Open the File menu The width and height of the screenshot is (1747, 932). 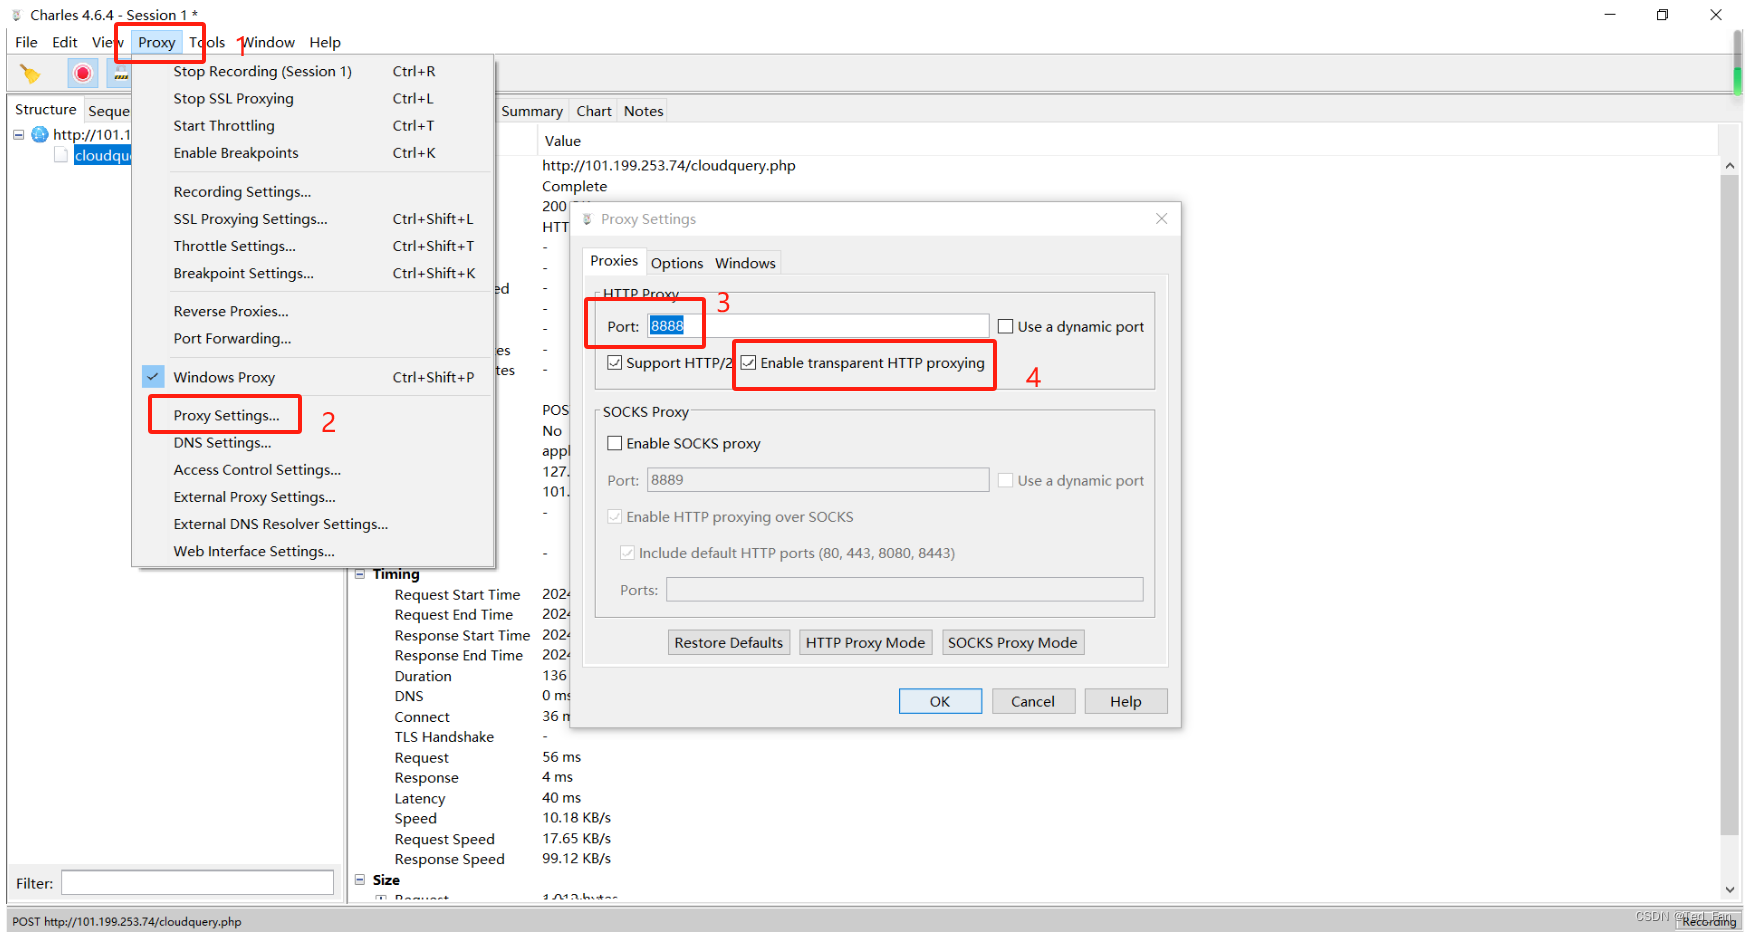coord(26,42)
